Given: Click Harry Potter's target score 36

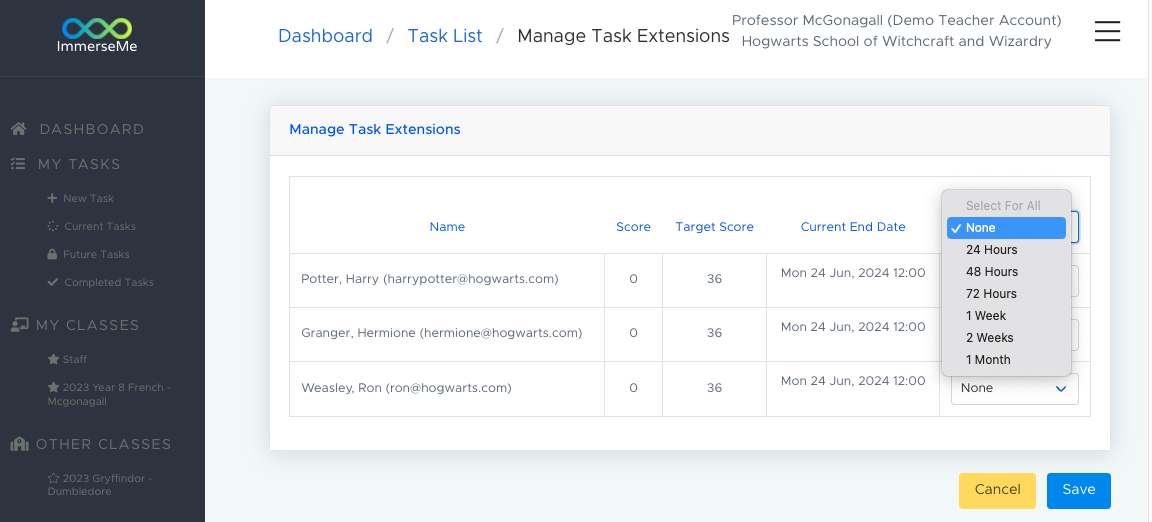Looking at the screenshot, I should [715, 279].
